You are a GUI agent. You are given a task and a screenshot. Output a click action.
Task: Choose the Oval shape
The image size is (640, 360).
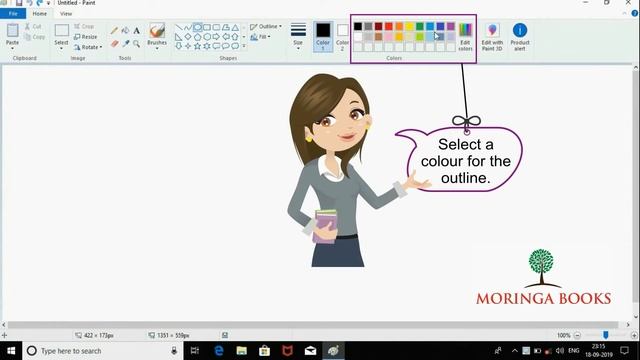click(198, 28)
